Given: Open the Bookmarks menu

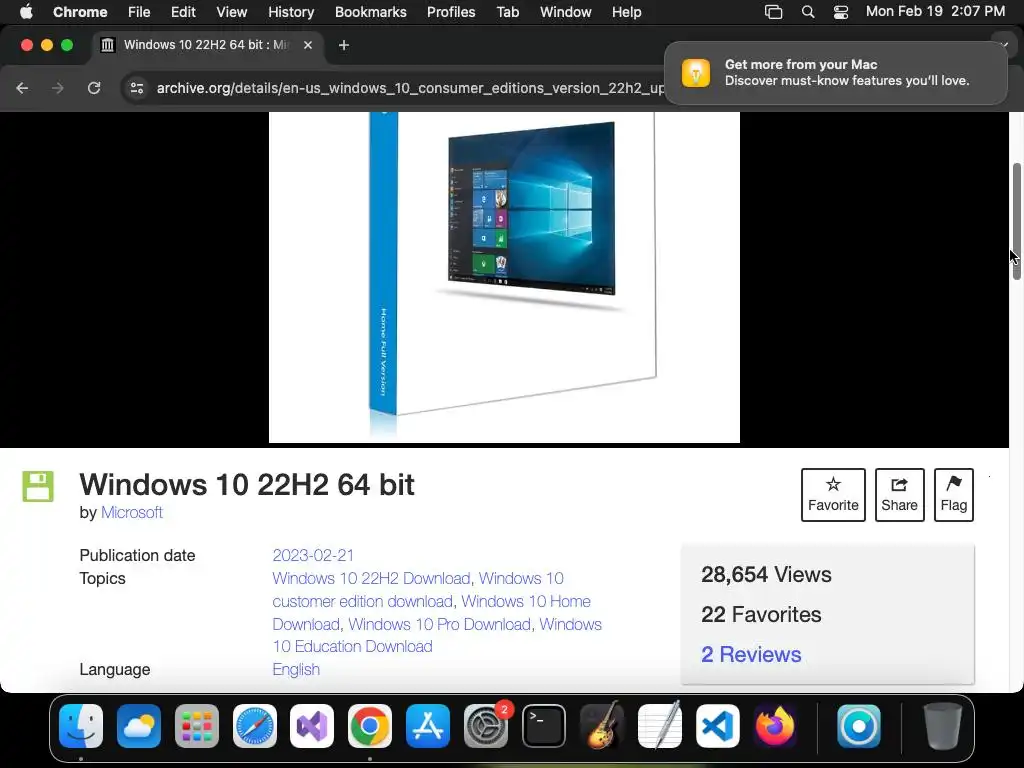Looking at the screenshot, I should [370, 12].
